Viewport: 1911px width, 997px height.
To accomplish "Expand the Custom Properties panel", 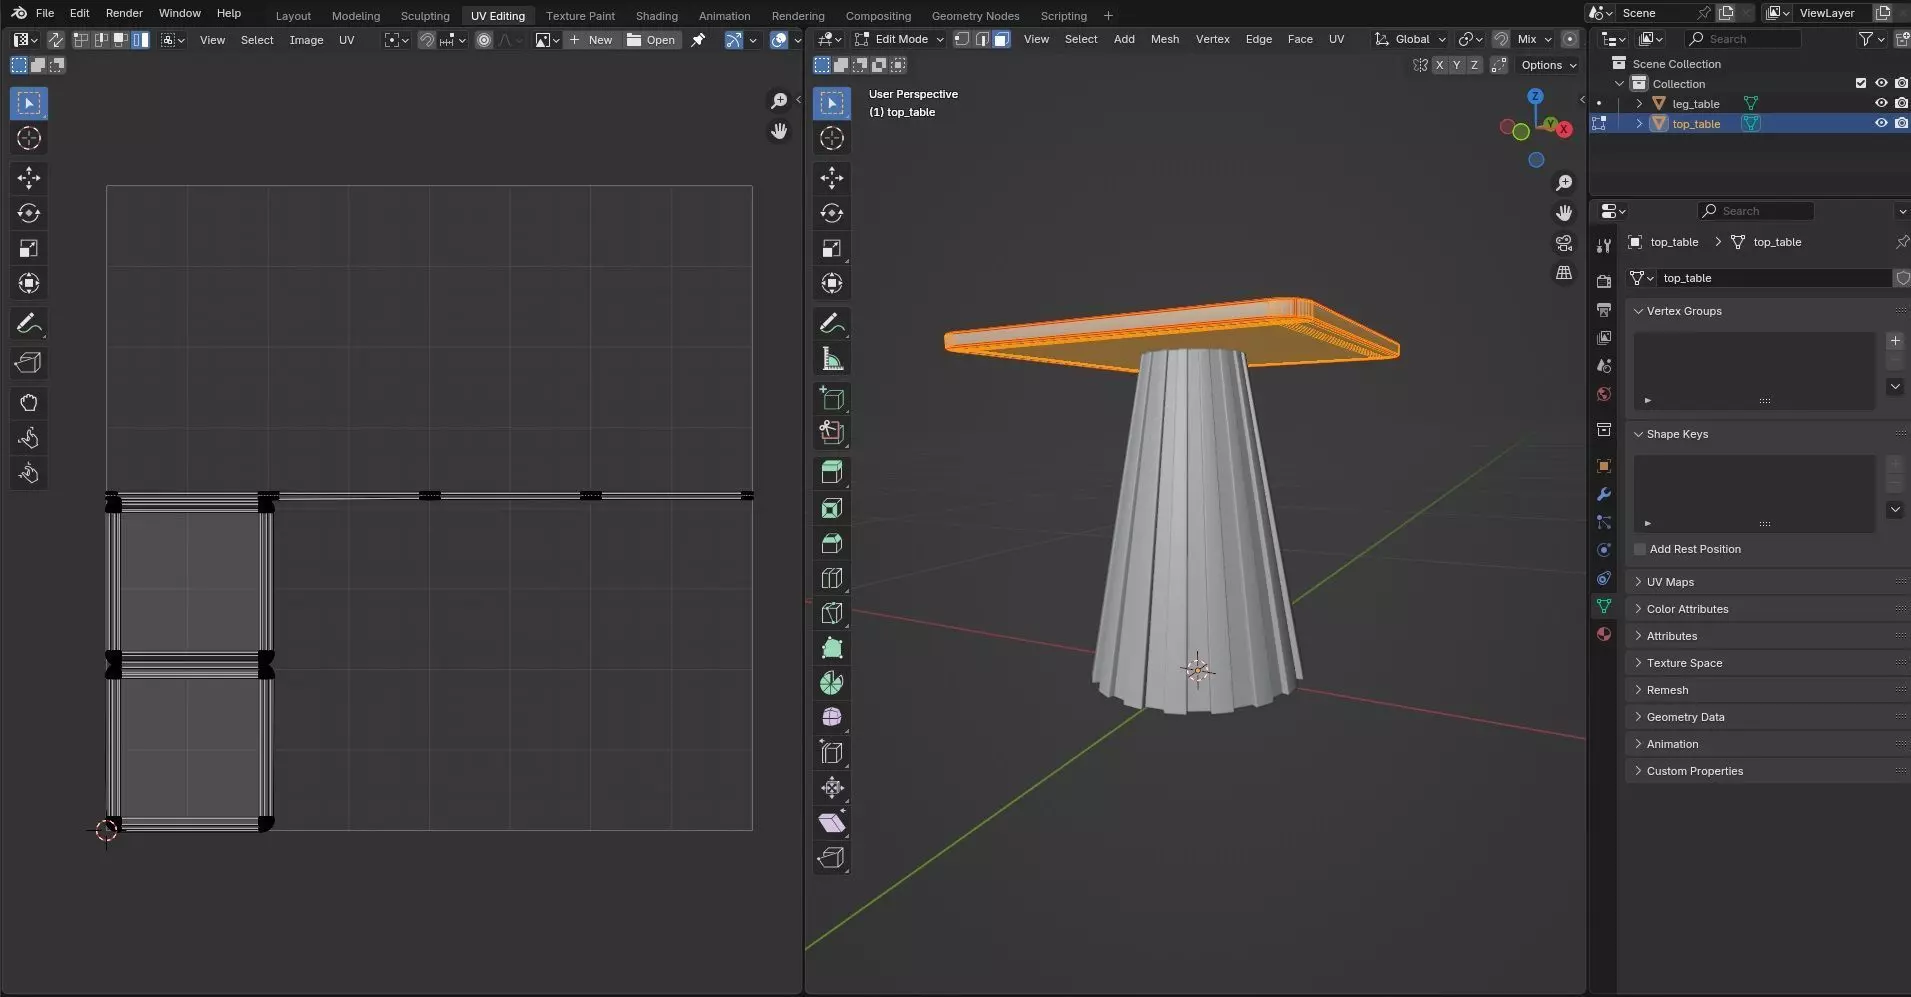I will [1694, 771].
